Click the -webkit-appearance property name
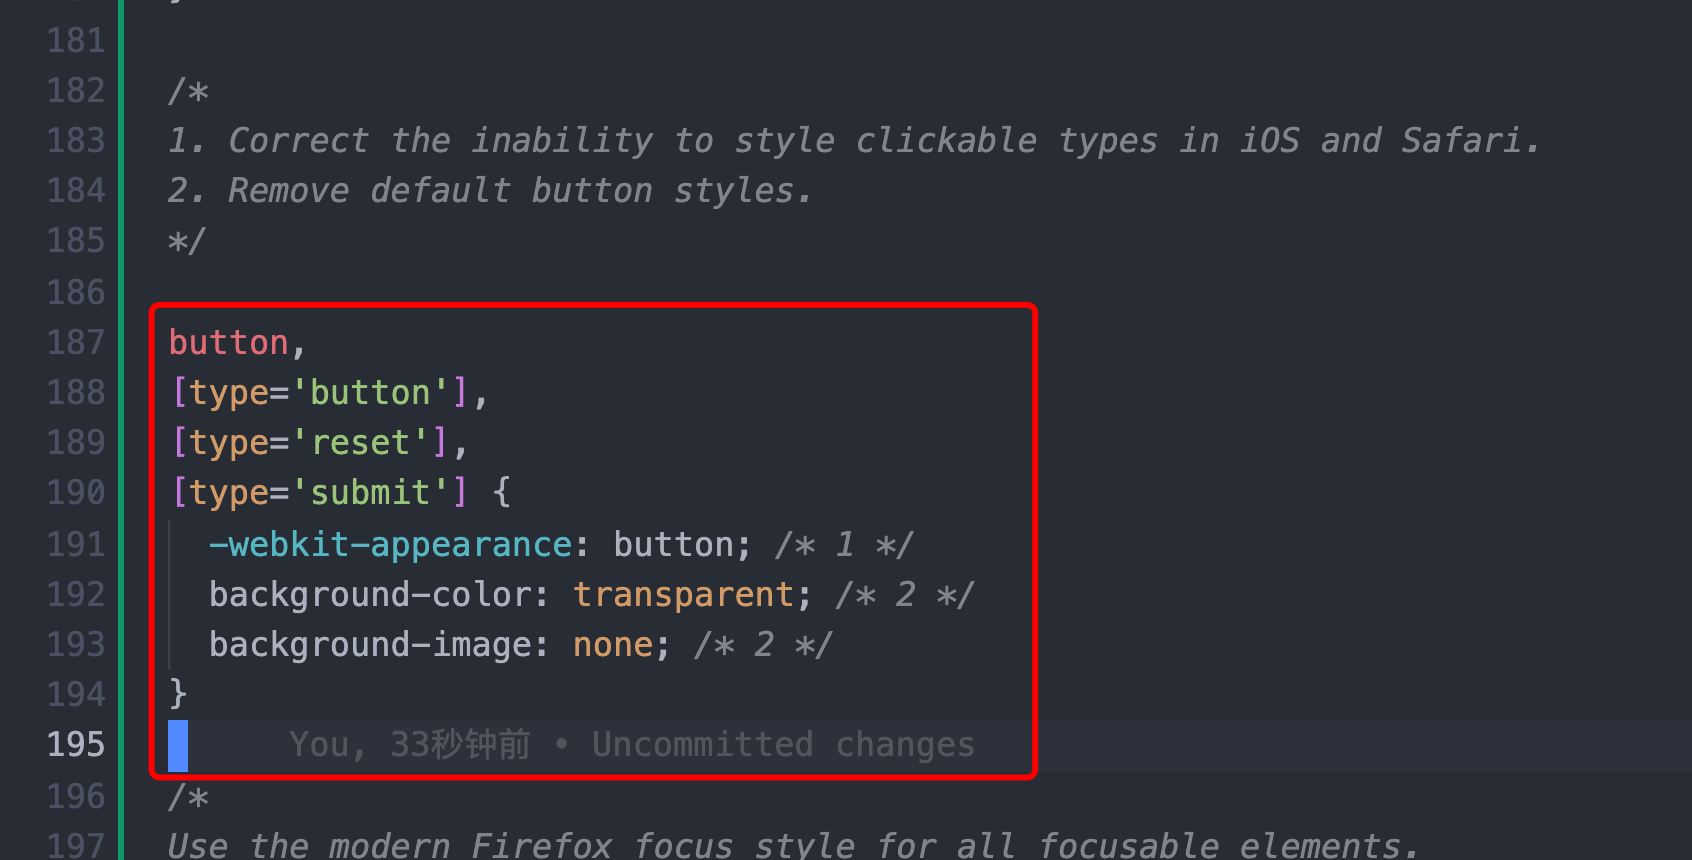 (390, 545)
